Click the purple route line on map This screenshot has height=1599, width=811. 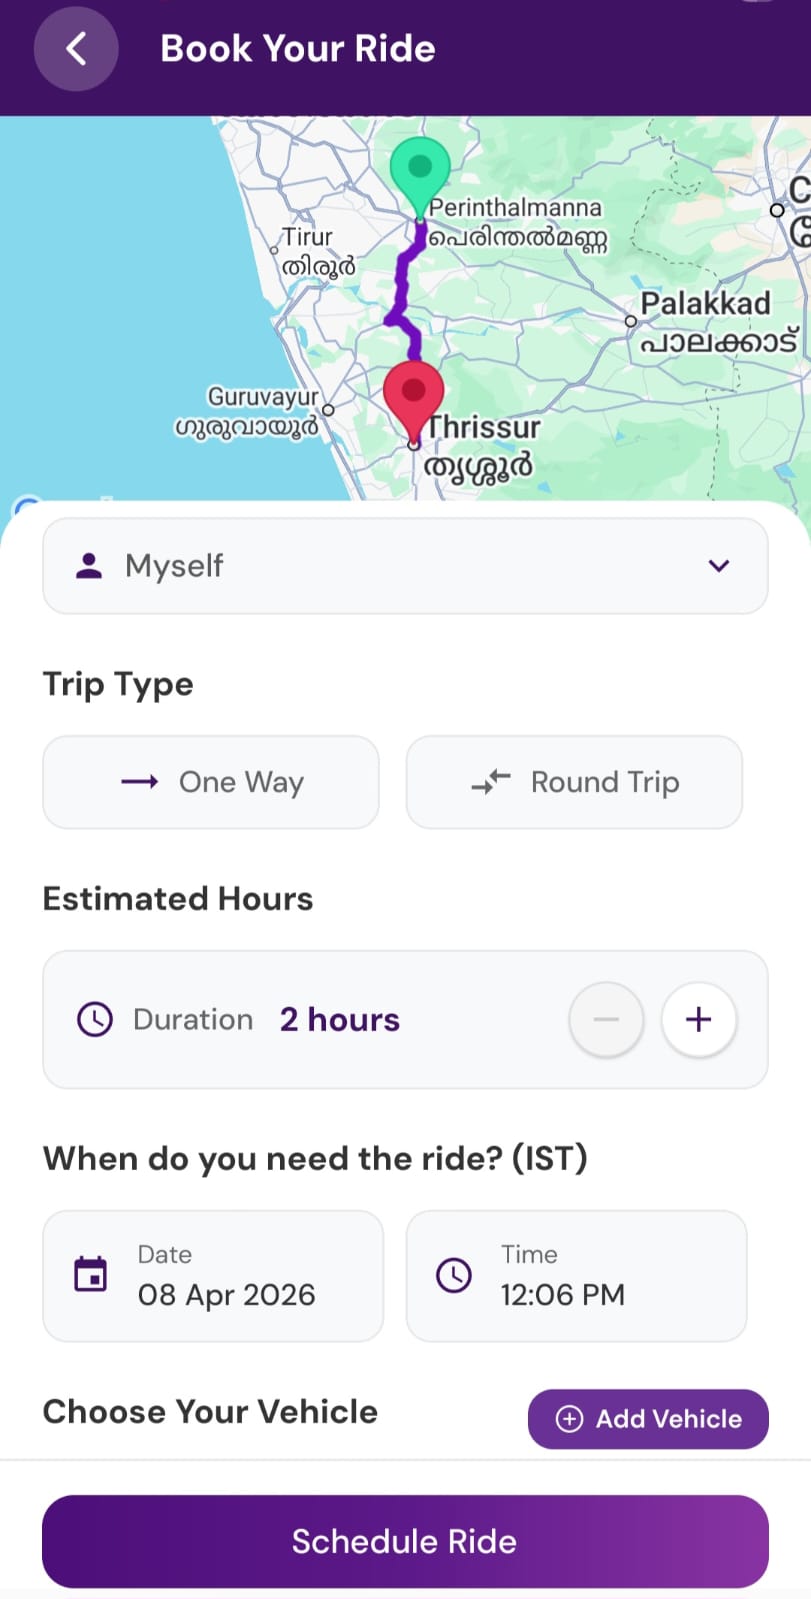point(402,290)
